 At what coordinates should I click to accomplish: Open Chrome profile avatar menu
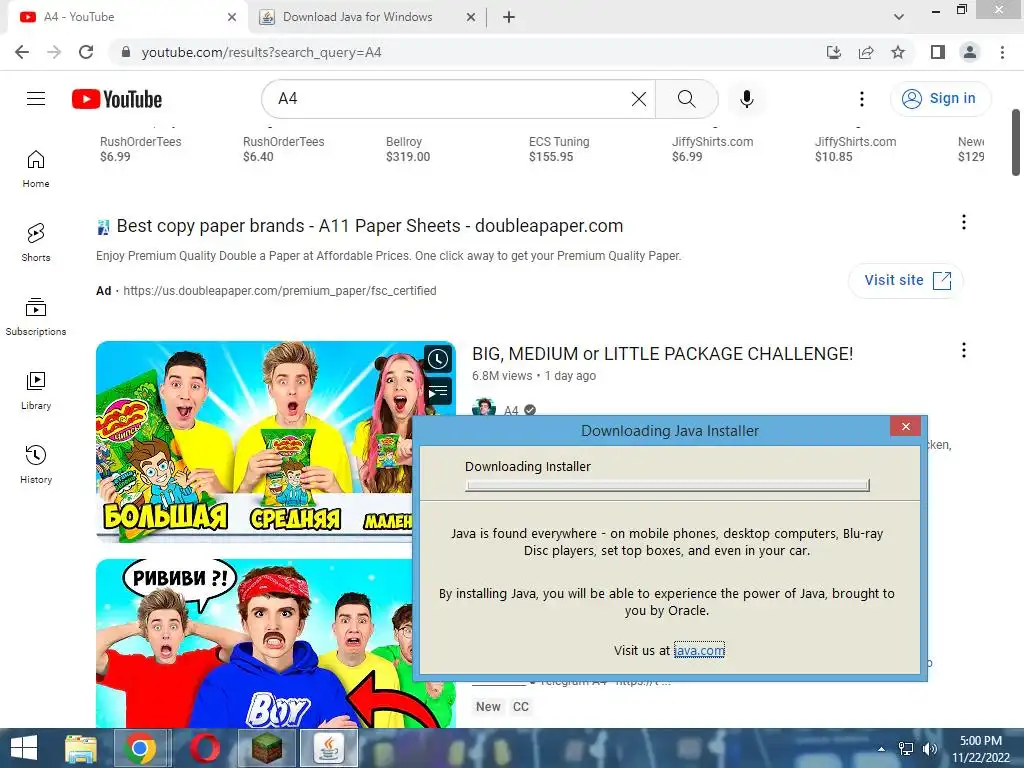click(x=970, y=52)
